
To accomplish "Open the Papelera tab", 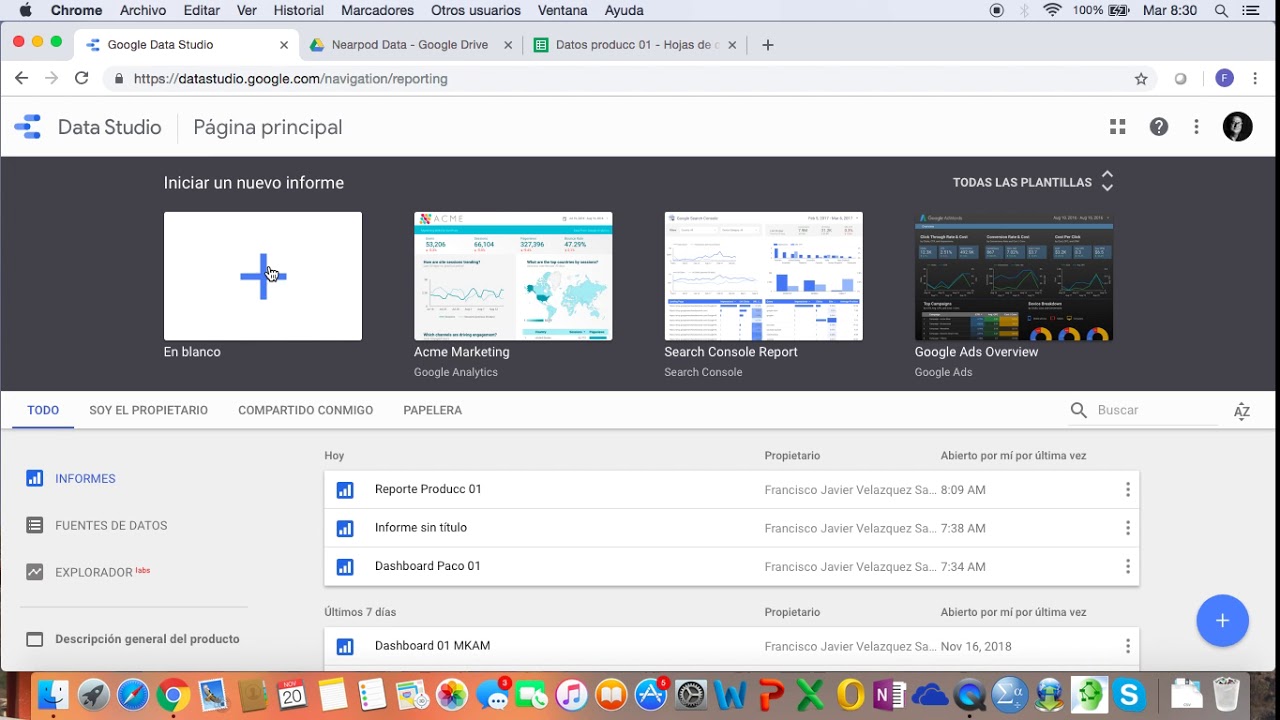I will pos(432,410).
